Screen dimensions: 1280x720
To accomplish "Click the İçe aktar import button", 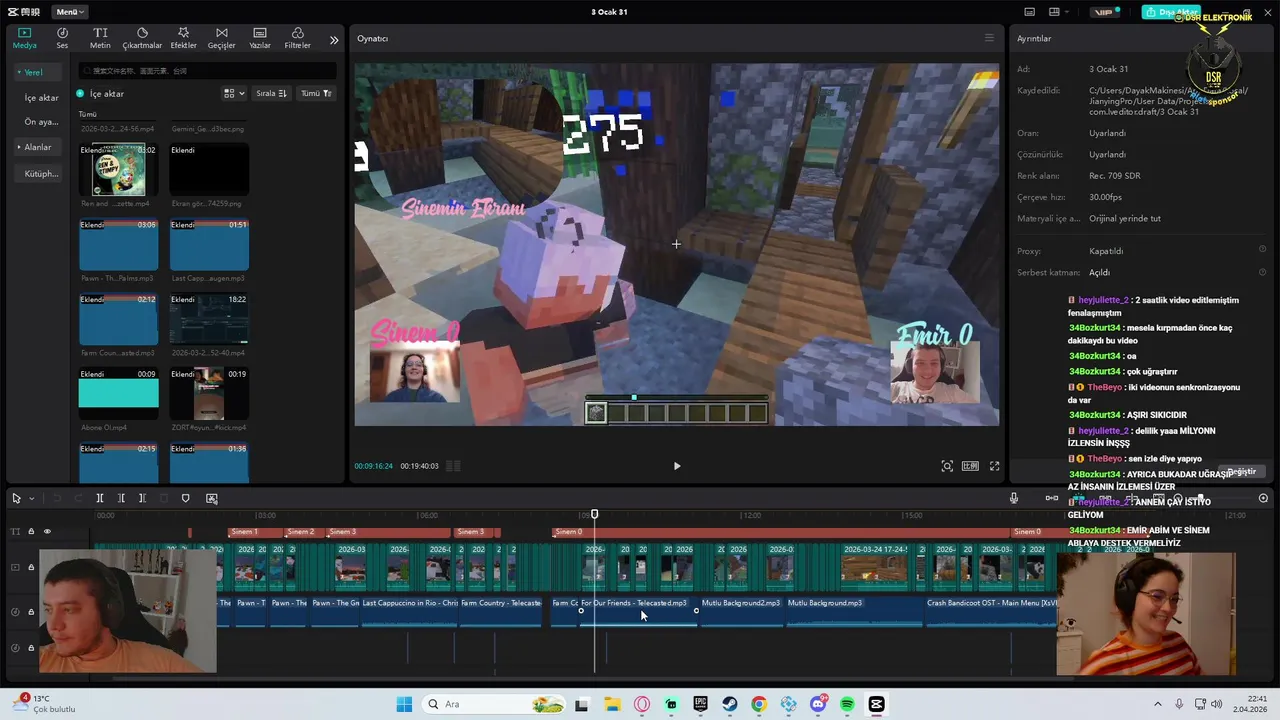I will pyautogui.click(x=100, y=93).
